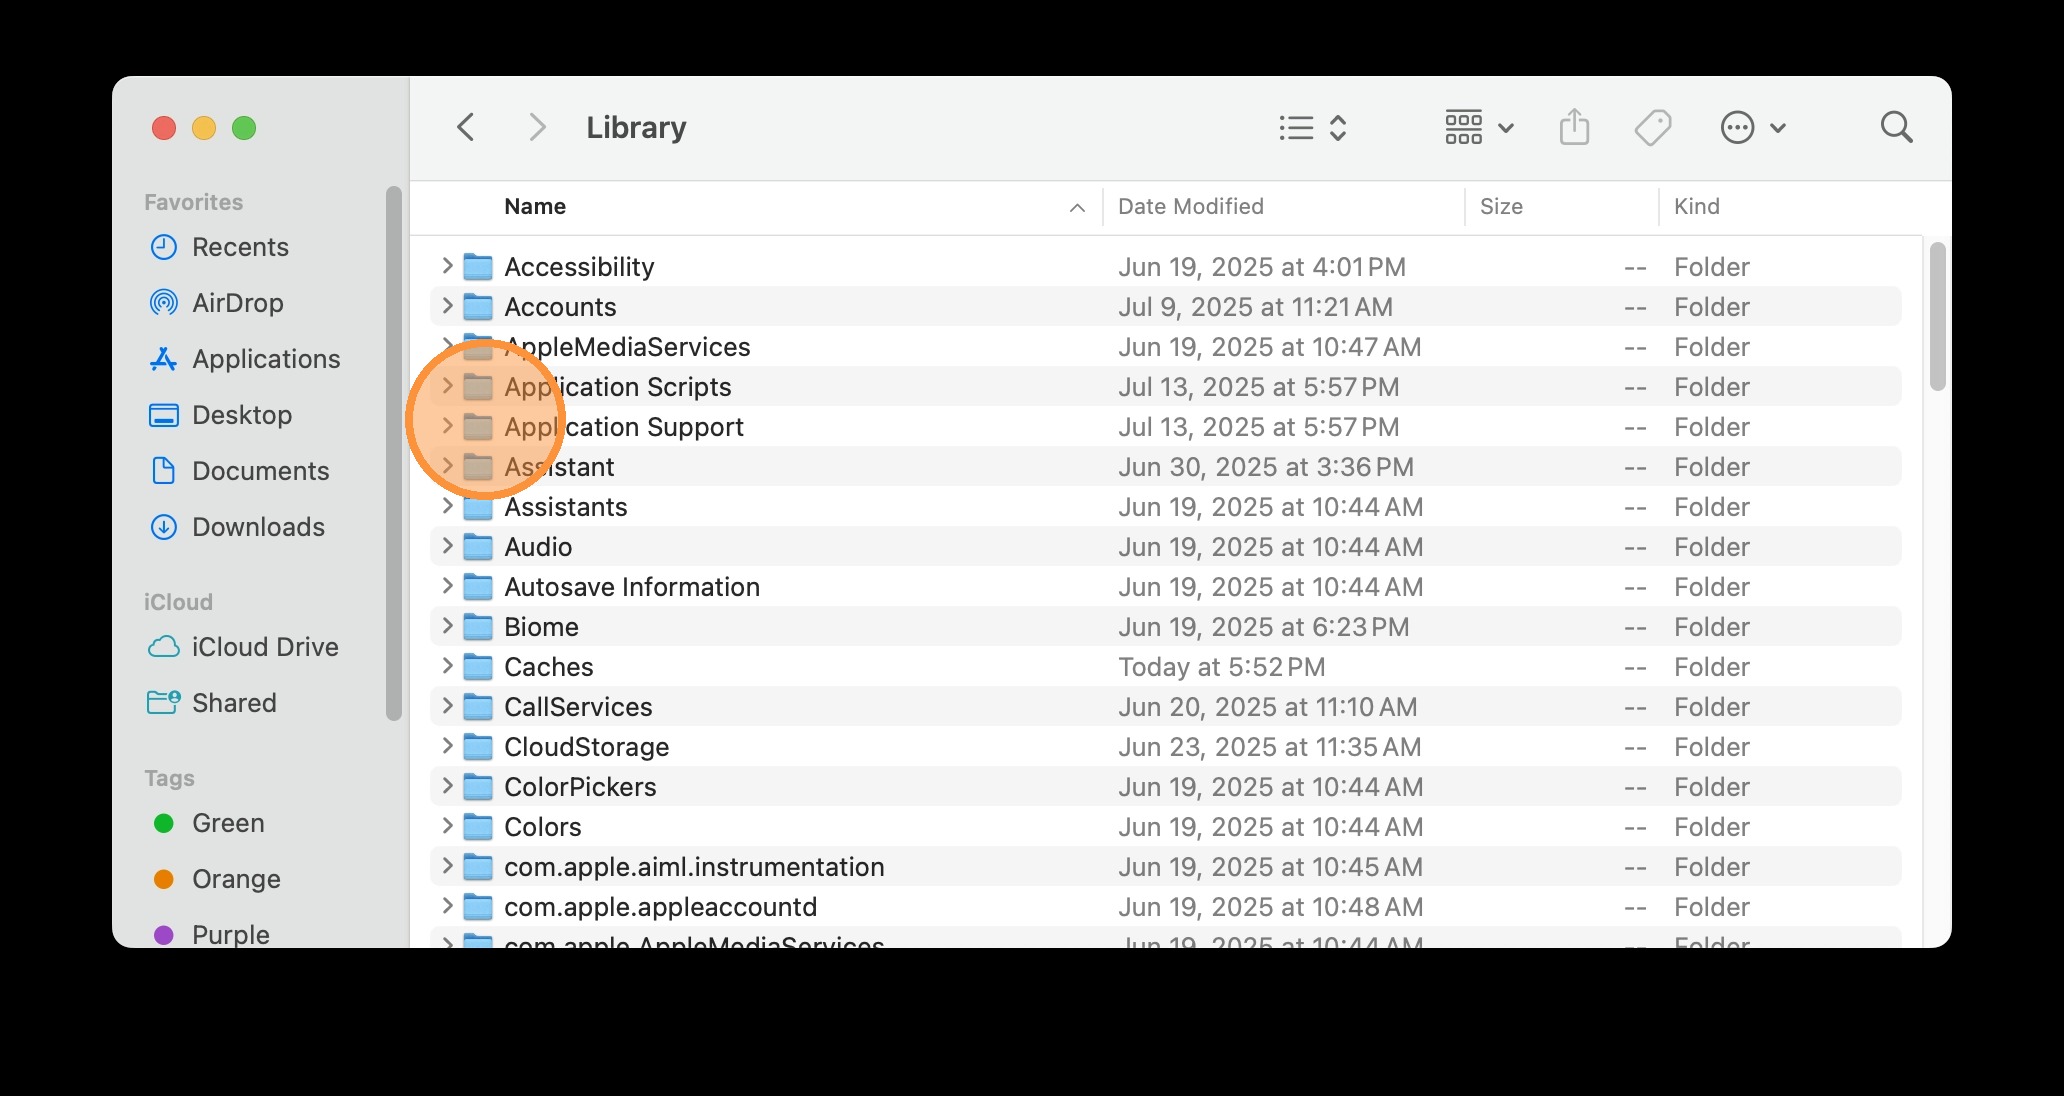Filter by the Green tag
This screenshot has width=2064, height=1096.
[209, 823]
